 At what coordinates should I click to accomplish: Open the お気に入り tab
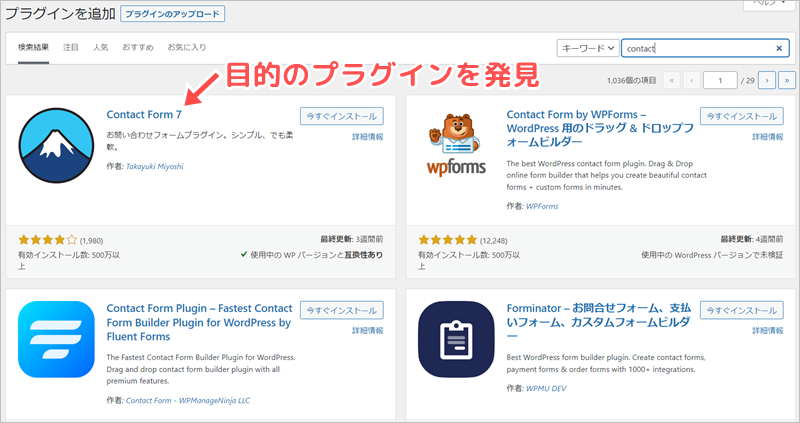(186, 47)
